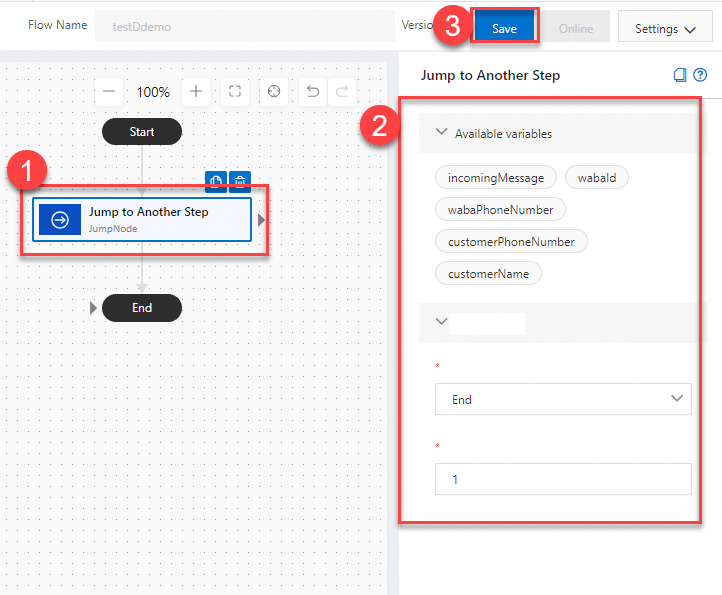Delete the Jump node with trash icon
This screenshot has width=722, height=595.
[x=240, y=181]
